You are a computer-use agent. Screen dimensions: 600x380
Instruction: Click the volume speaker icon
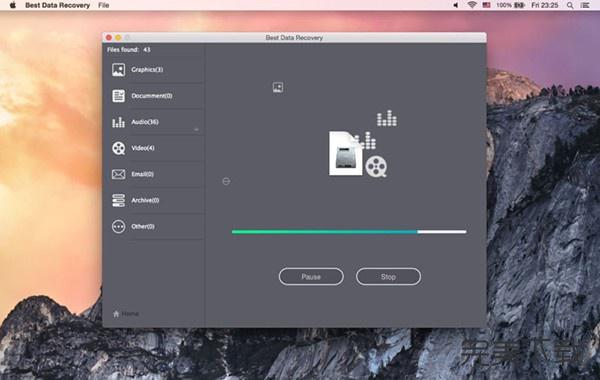[456, 5]
